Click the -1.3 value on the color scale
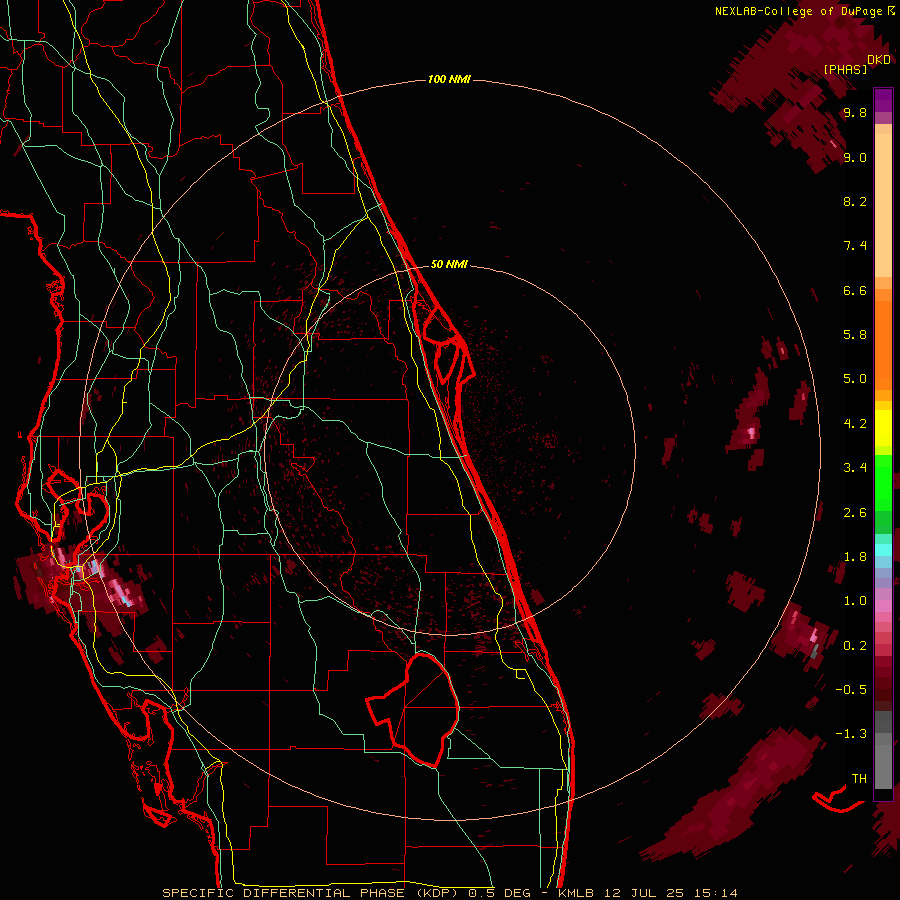900x900 pixels. pos(851,734)
